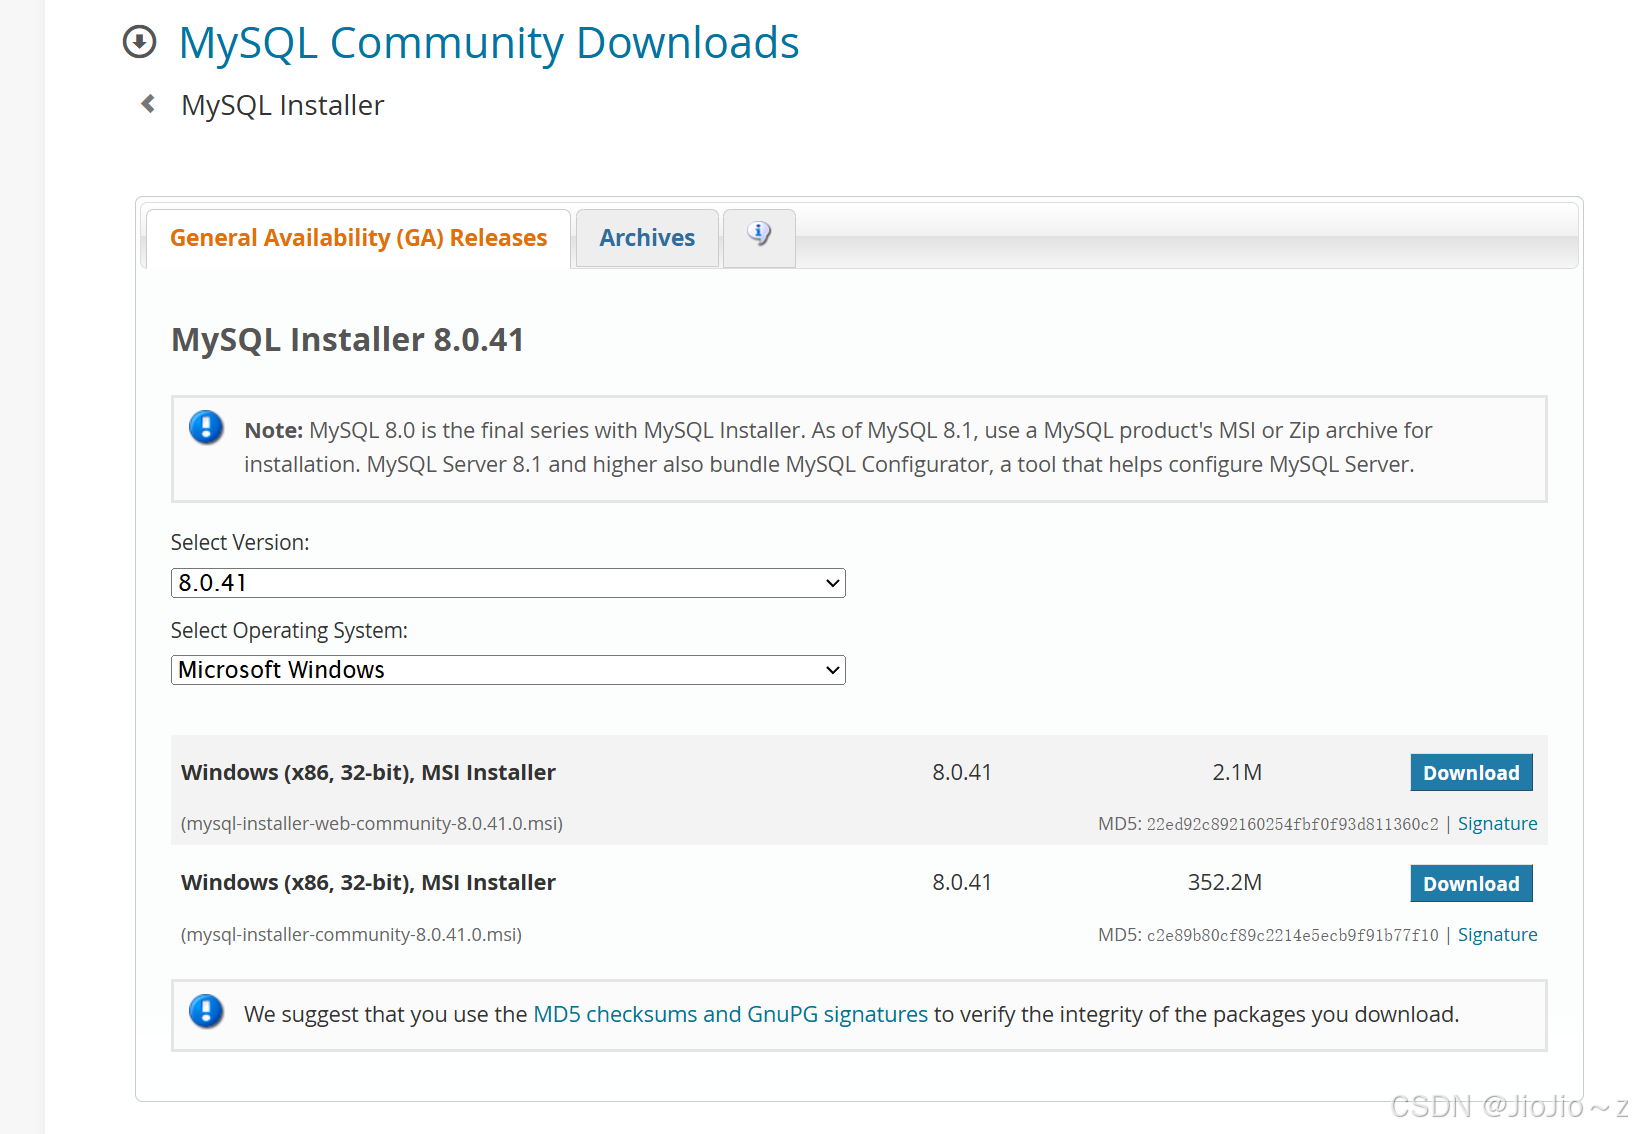The height and width of the screenshot is (1134, 1632).
Task: Download the 352.2M full community installer
Action: pos(1471,884)
